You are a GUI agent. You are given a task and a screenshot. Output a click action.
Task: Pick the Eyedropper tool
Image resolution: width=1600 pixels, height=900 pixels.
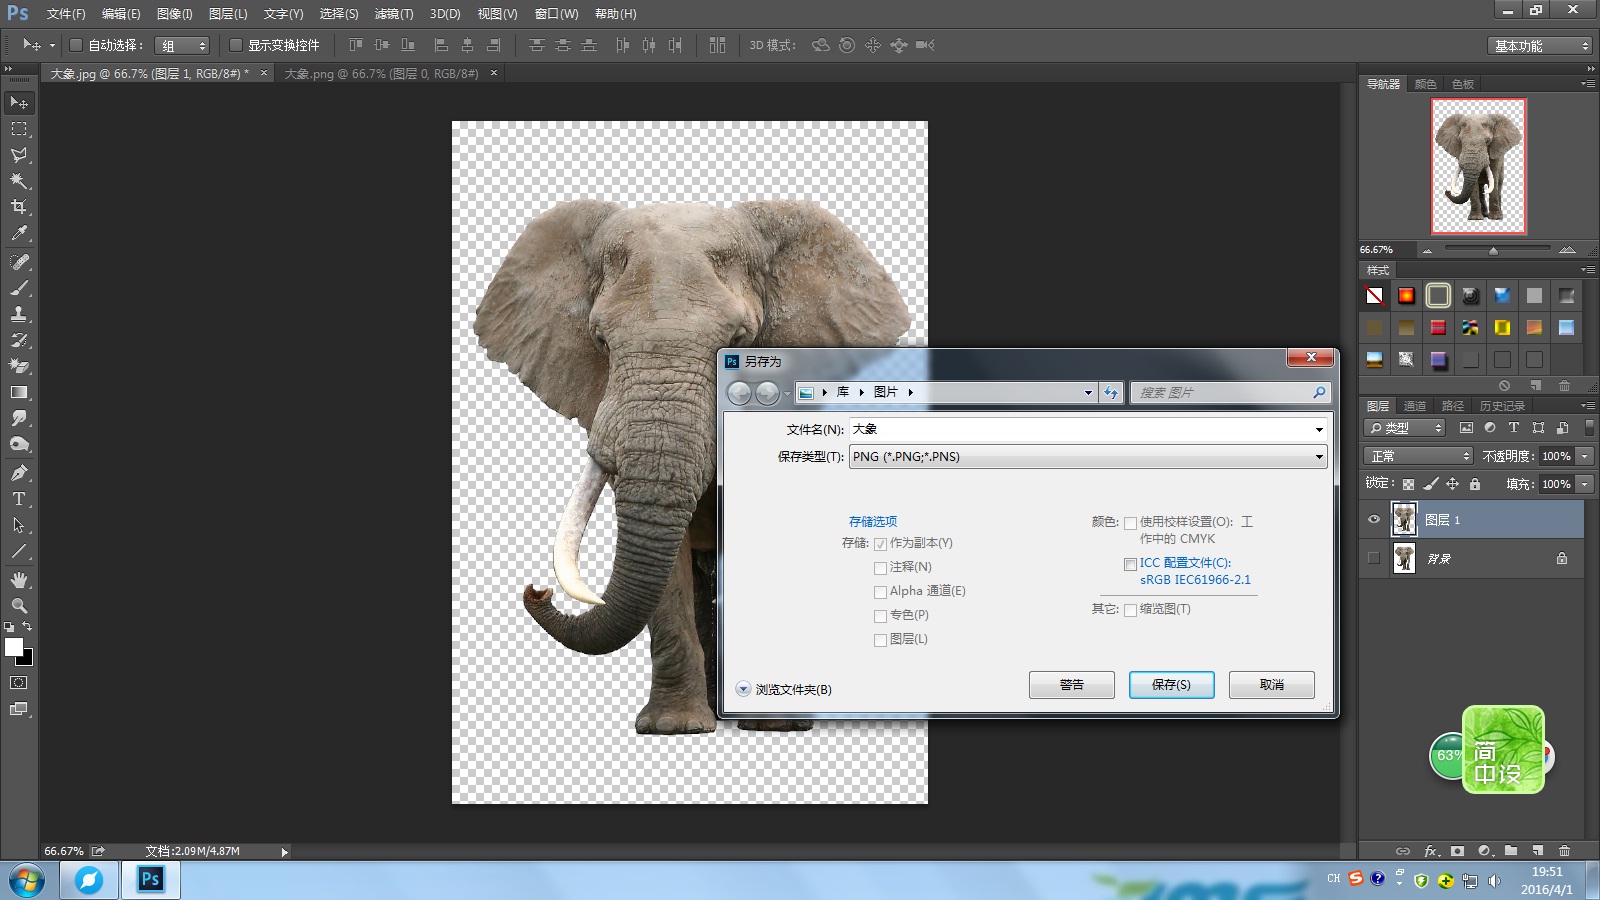click(x=19, y=233)
